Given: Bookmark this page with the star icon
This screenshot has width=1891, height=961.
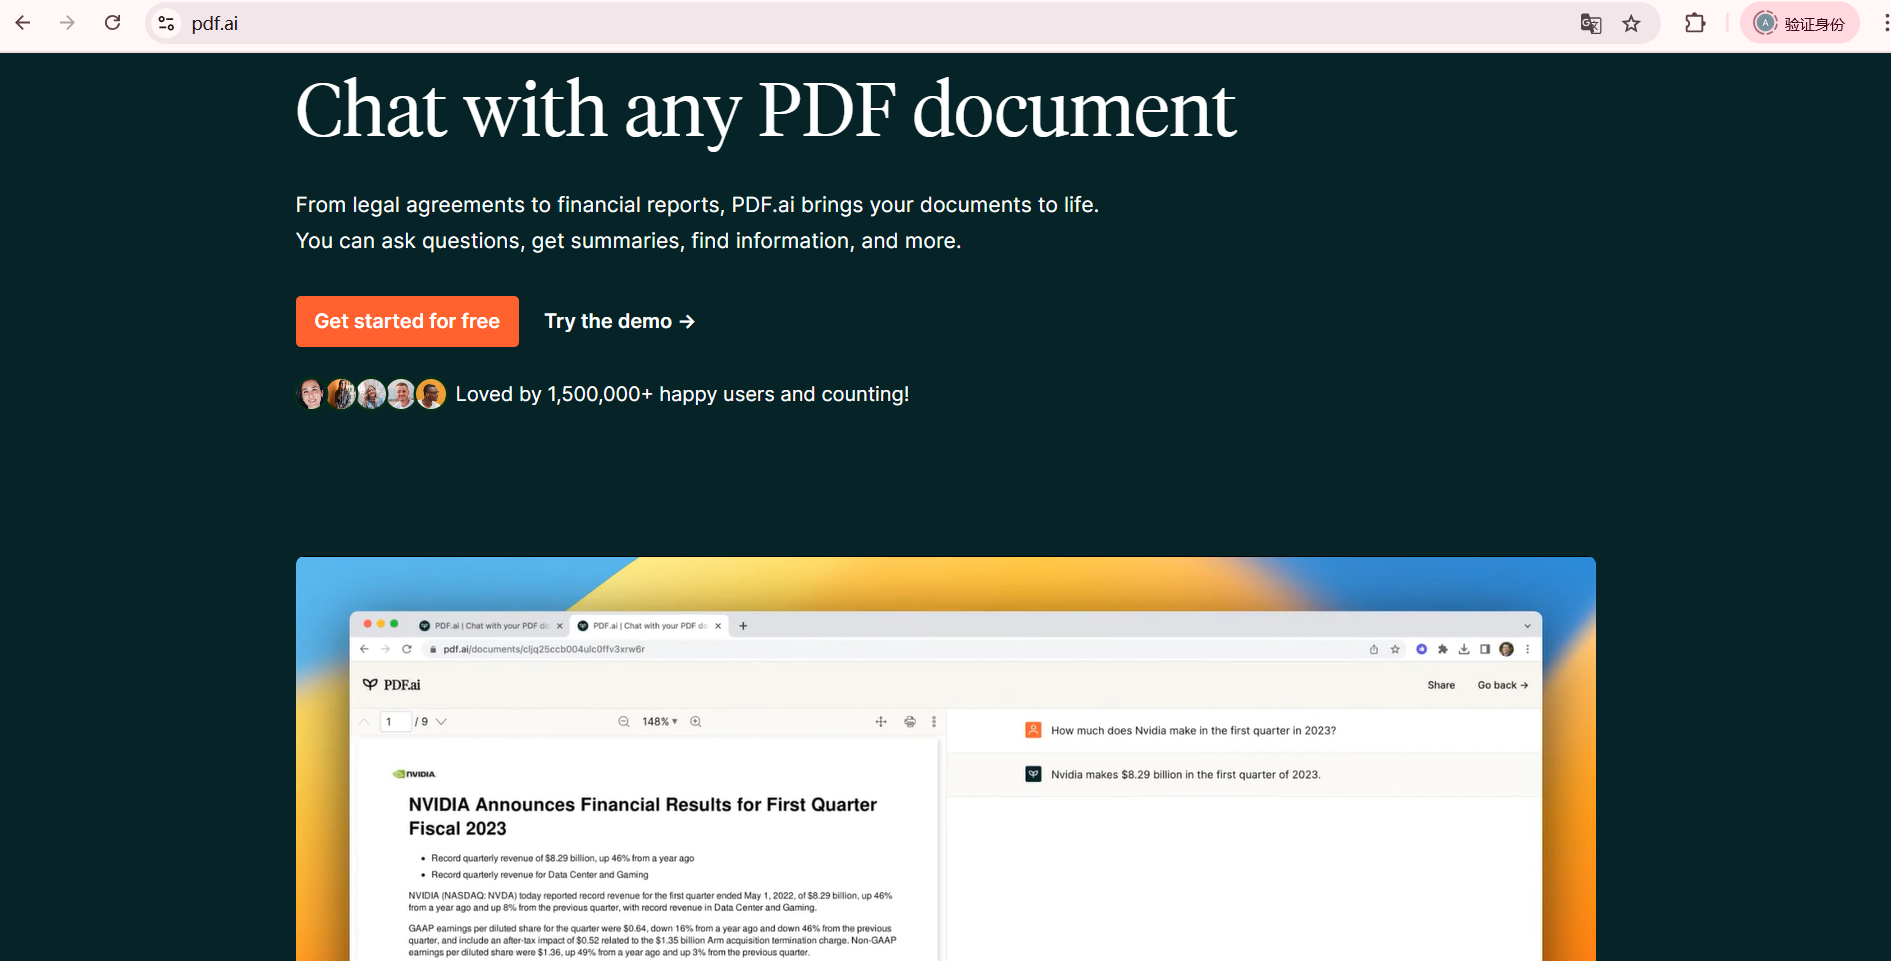Looking at the screenshot, I should [x=1631, y=23].
